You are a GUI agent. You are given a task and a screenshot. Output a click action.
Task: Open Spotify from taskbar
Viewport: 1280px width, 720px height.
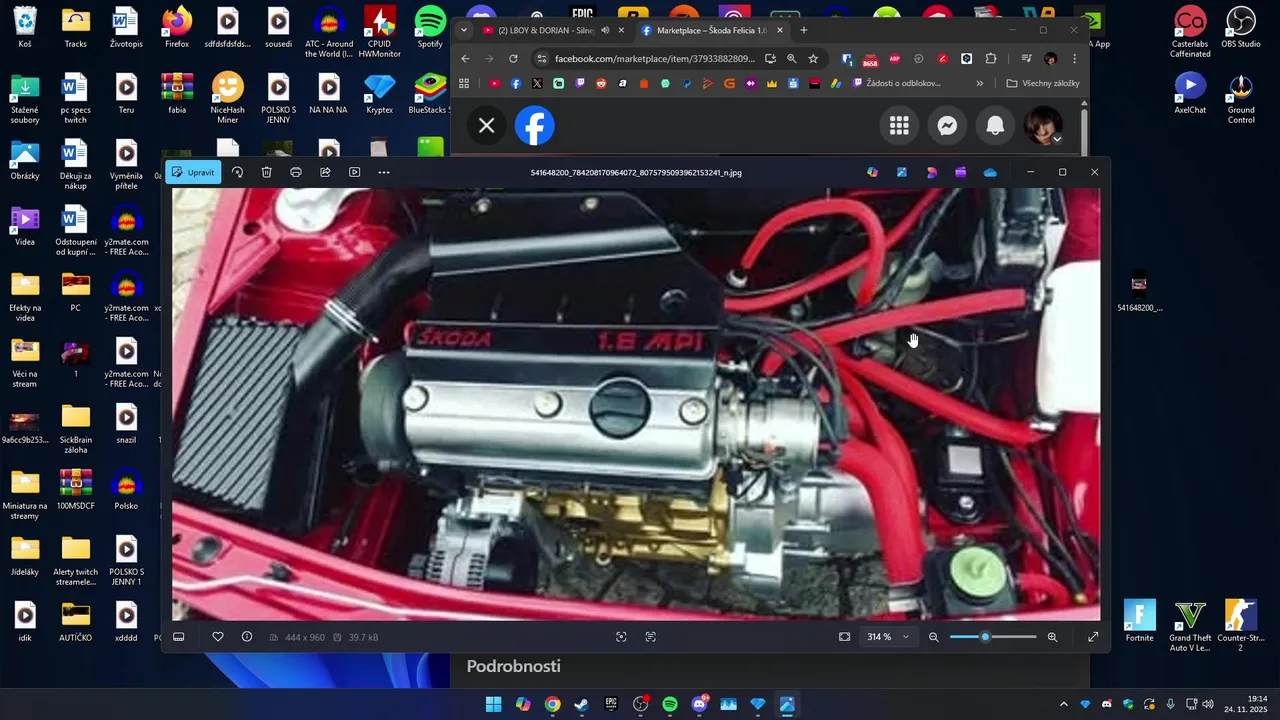tap(670, 704)
